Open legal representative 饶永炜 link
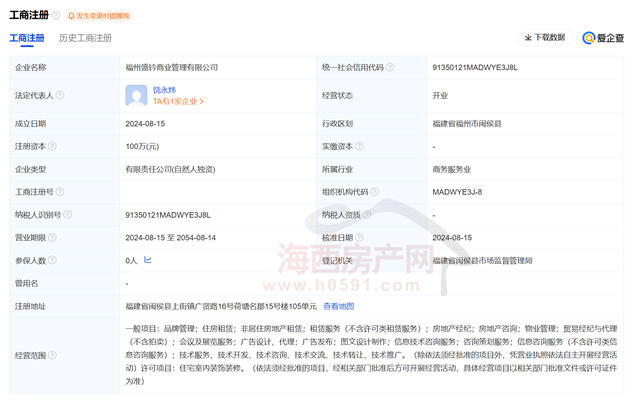Screen dimensions: 640x401 [164, 90]
